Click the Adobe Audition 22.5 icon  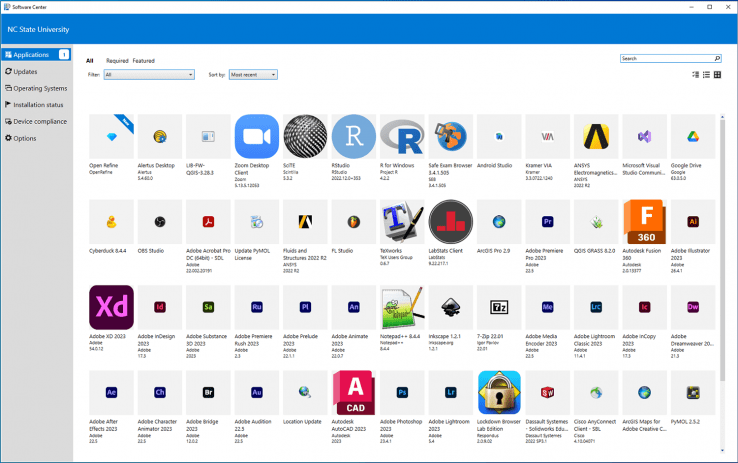[257, 392]
